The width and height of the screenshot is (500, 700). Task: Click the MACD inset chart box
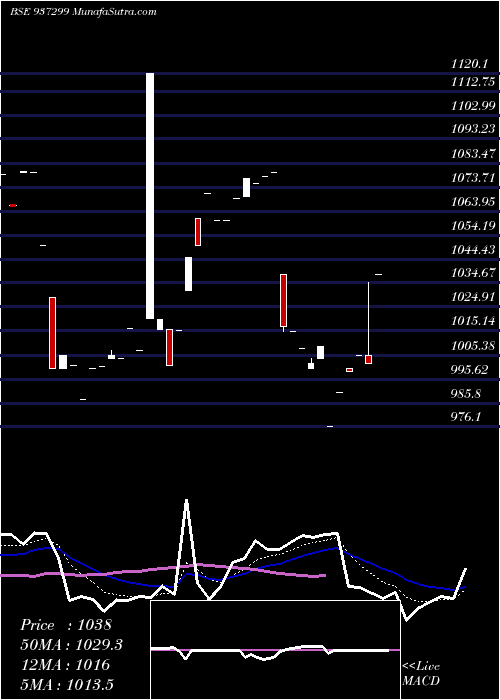[275, 650]
